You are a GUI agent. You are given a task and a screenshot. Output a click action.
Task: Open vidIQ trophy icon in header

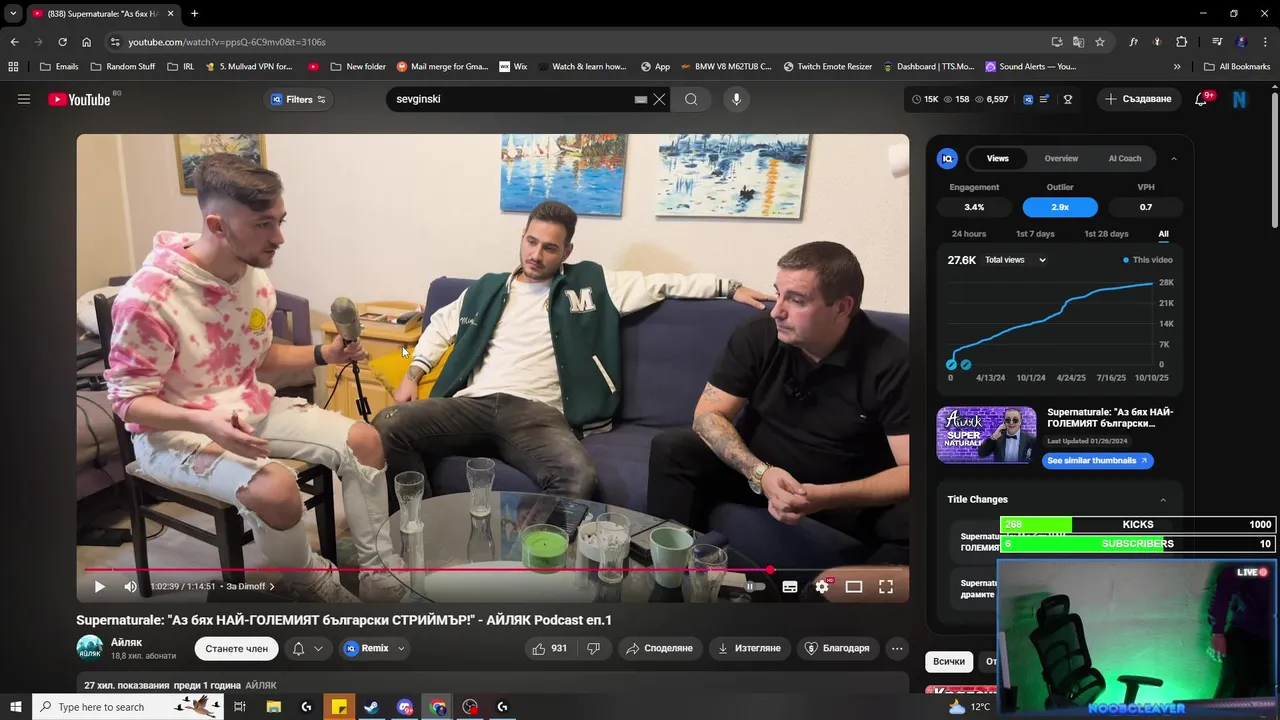tap(1068, 99)
